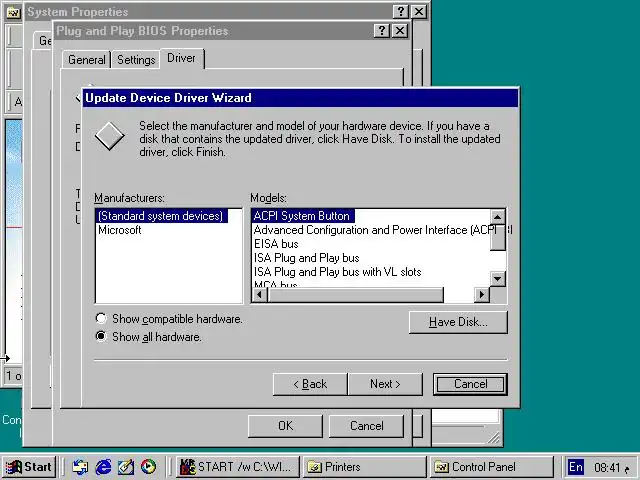Select ISA Plug and Play bus with VL slots
Image resolution: width=640 pixels, height=480 pixels.
pos(337,271)
